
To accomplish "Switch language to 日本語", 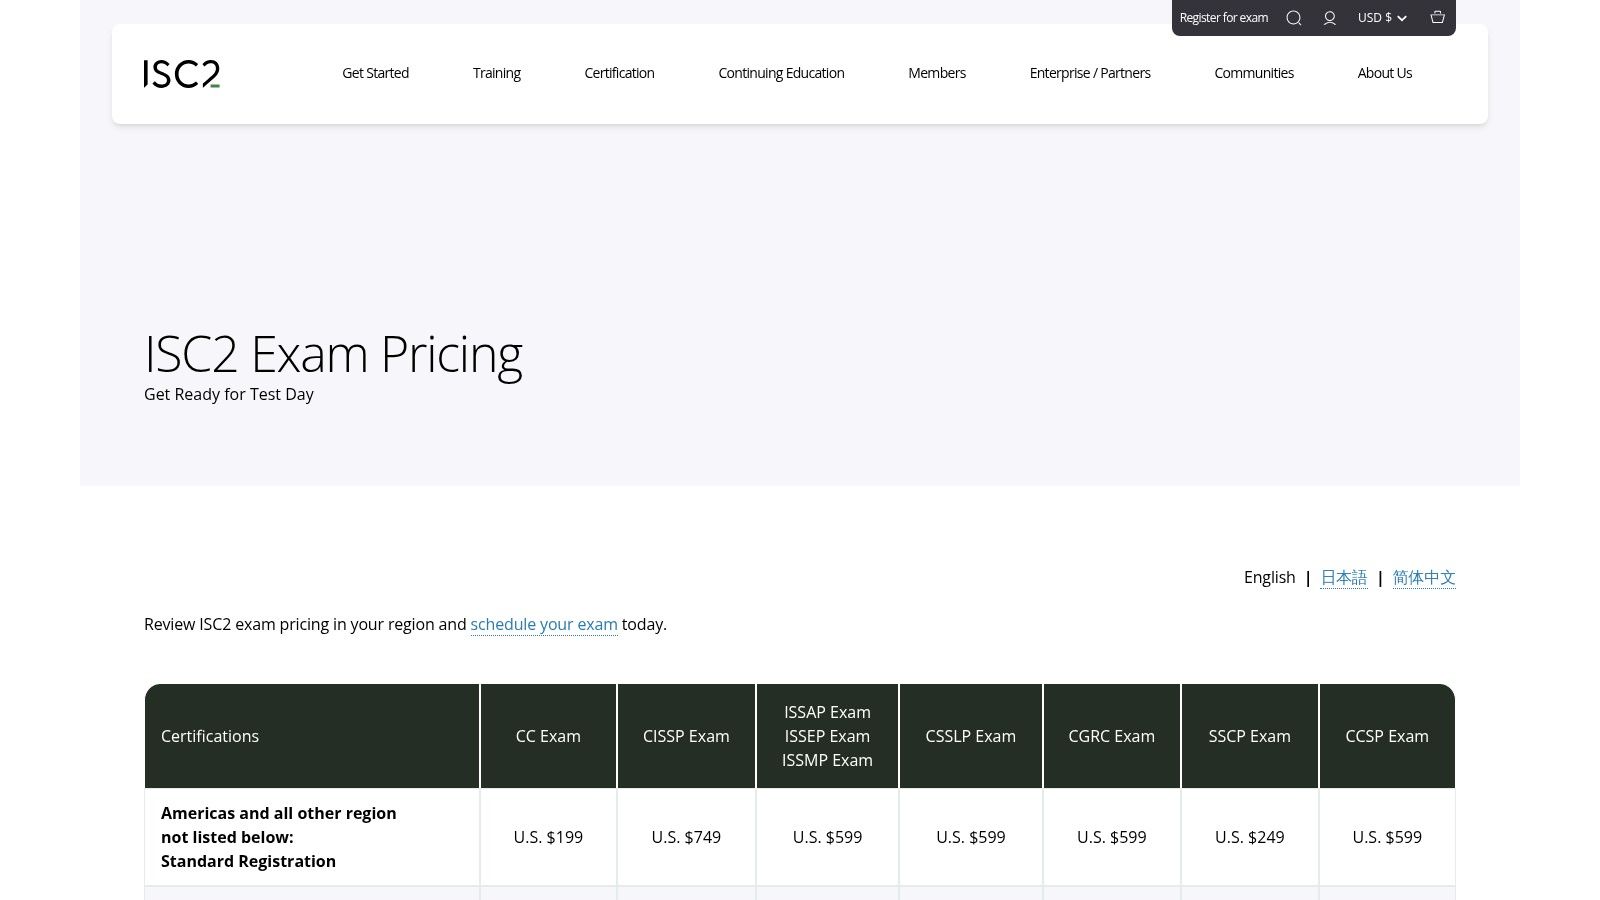I will coord(1343,577).
